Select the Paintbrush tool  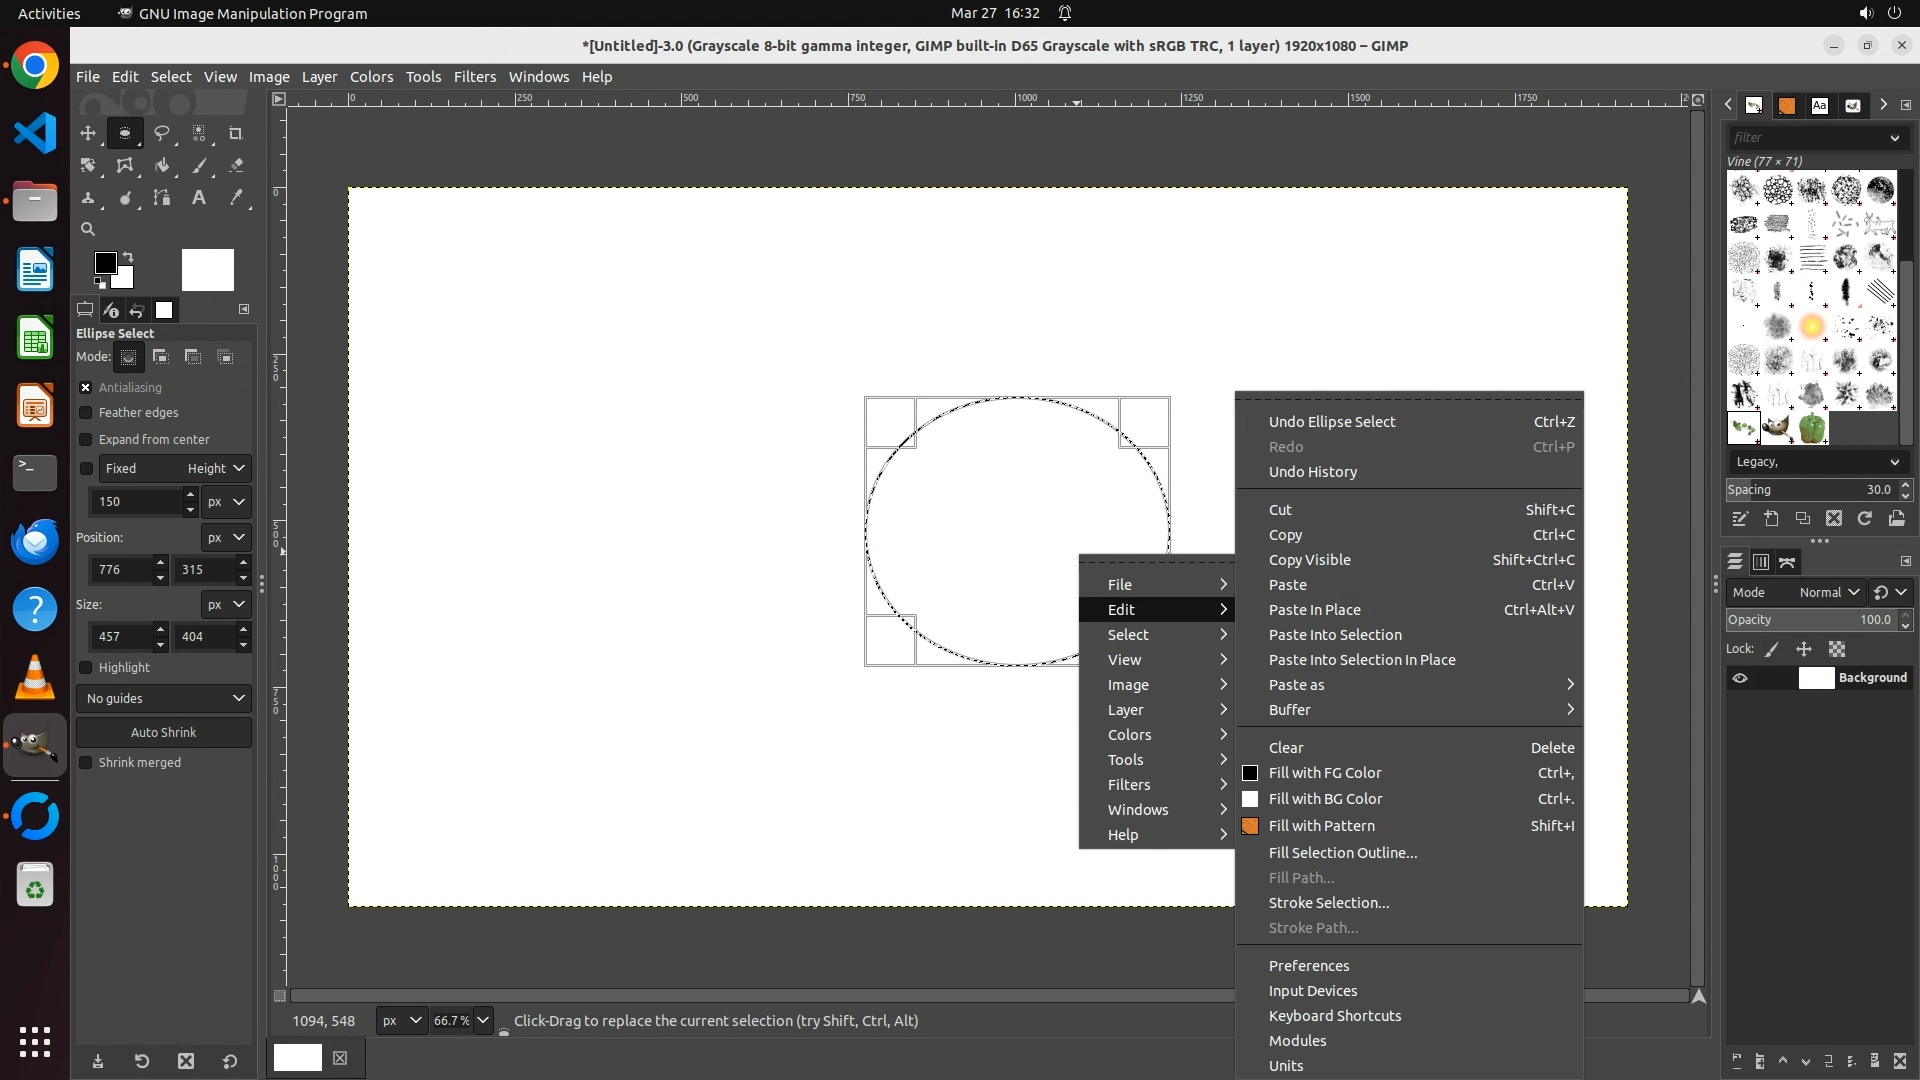pyautogui.click(x=199, y=166)
